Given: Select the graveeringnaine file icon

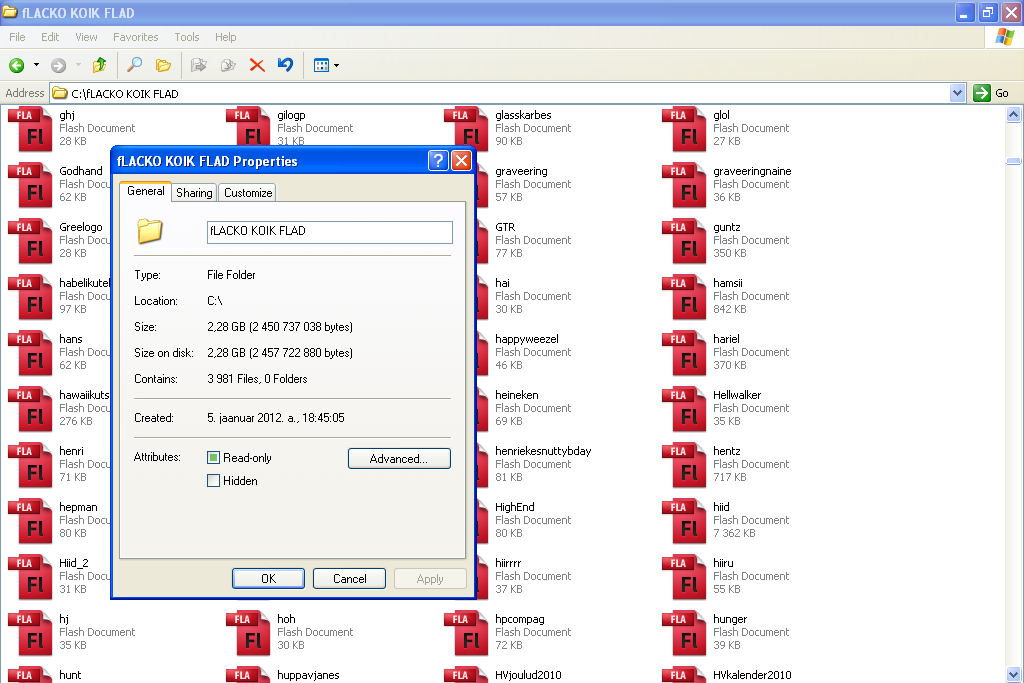Looking at the screenshot, I should (684, 185).
